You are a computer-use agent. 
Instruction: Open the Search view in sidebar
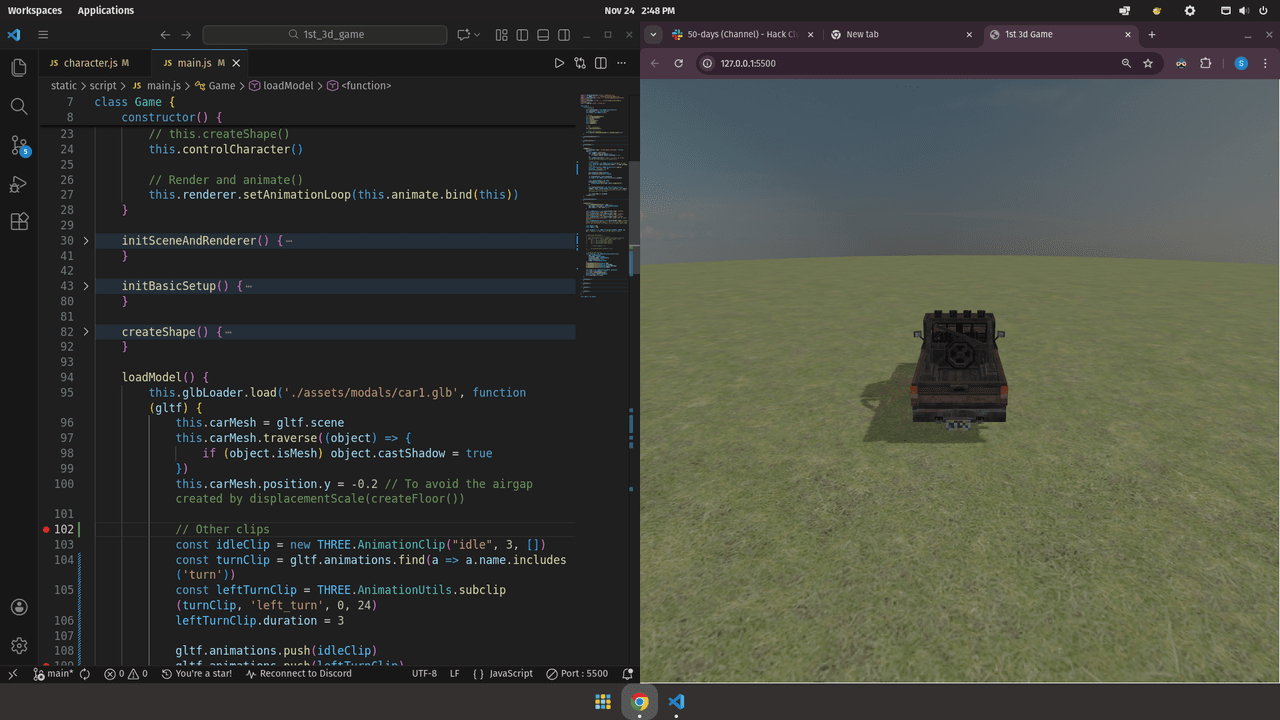coord(19,106)
